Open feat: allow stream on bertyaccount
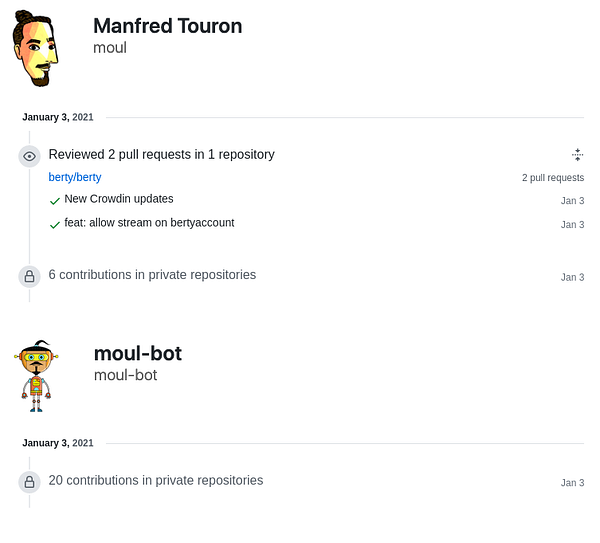Viewport: 600px width, 543px height. coord(149,223)
